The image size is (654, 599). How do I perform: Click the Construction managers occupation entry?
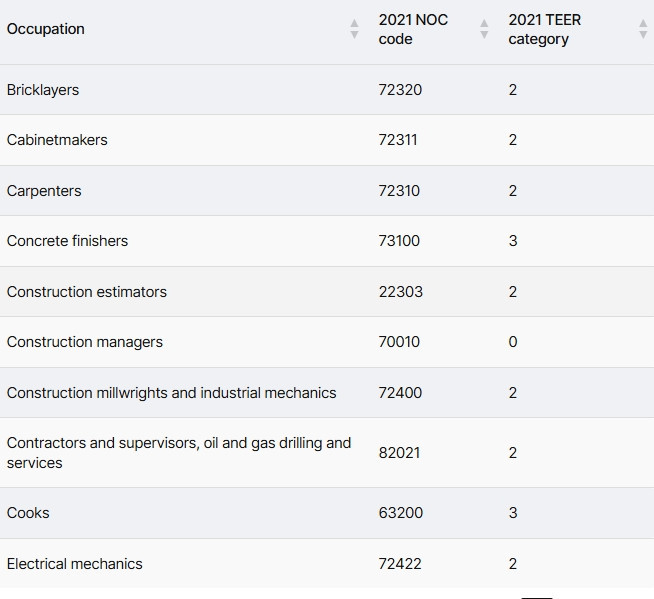tap(85, 342)
